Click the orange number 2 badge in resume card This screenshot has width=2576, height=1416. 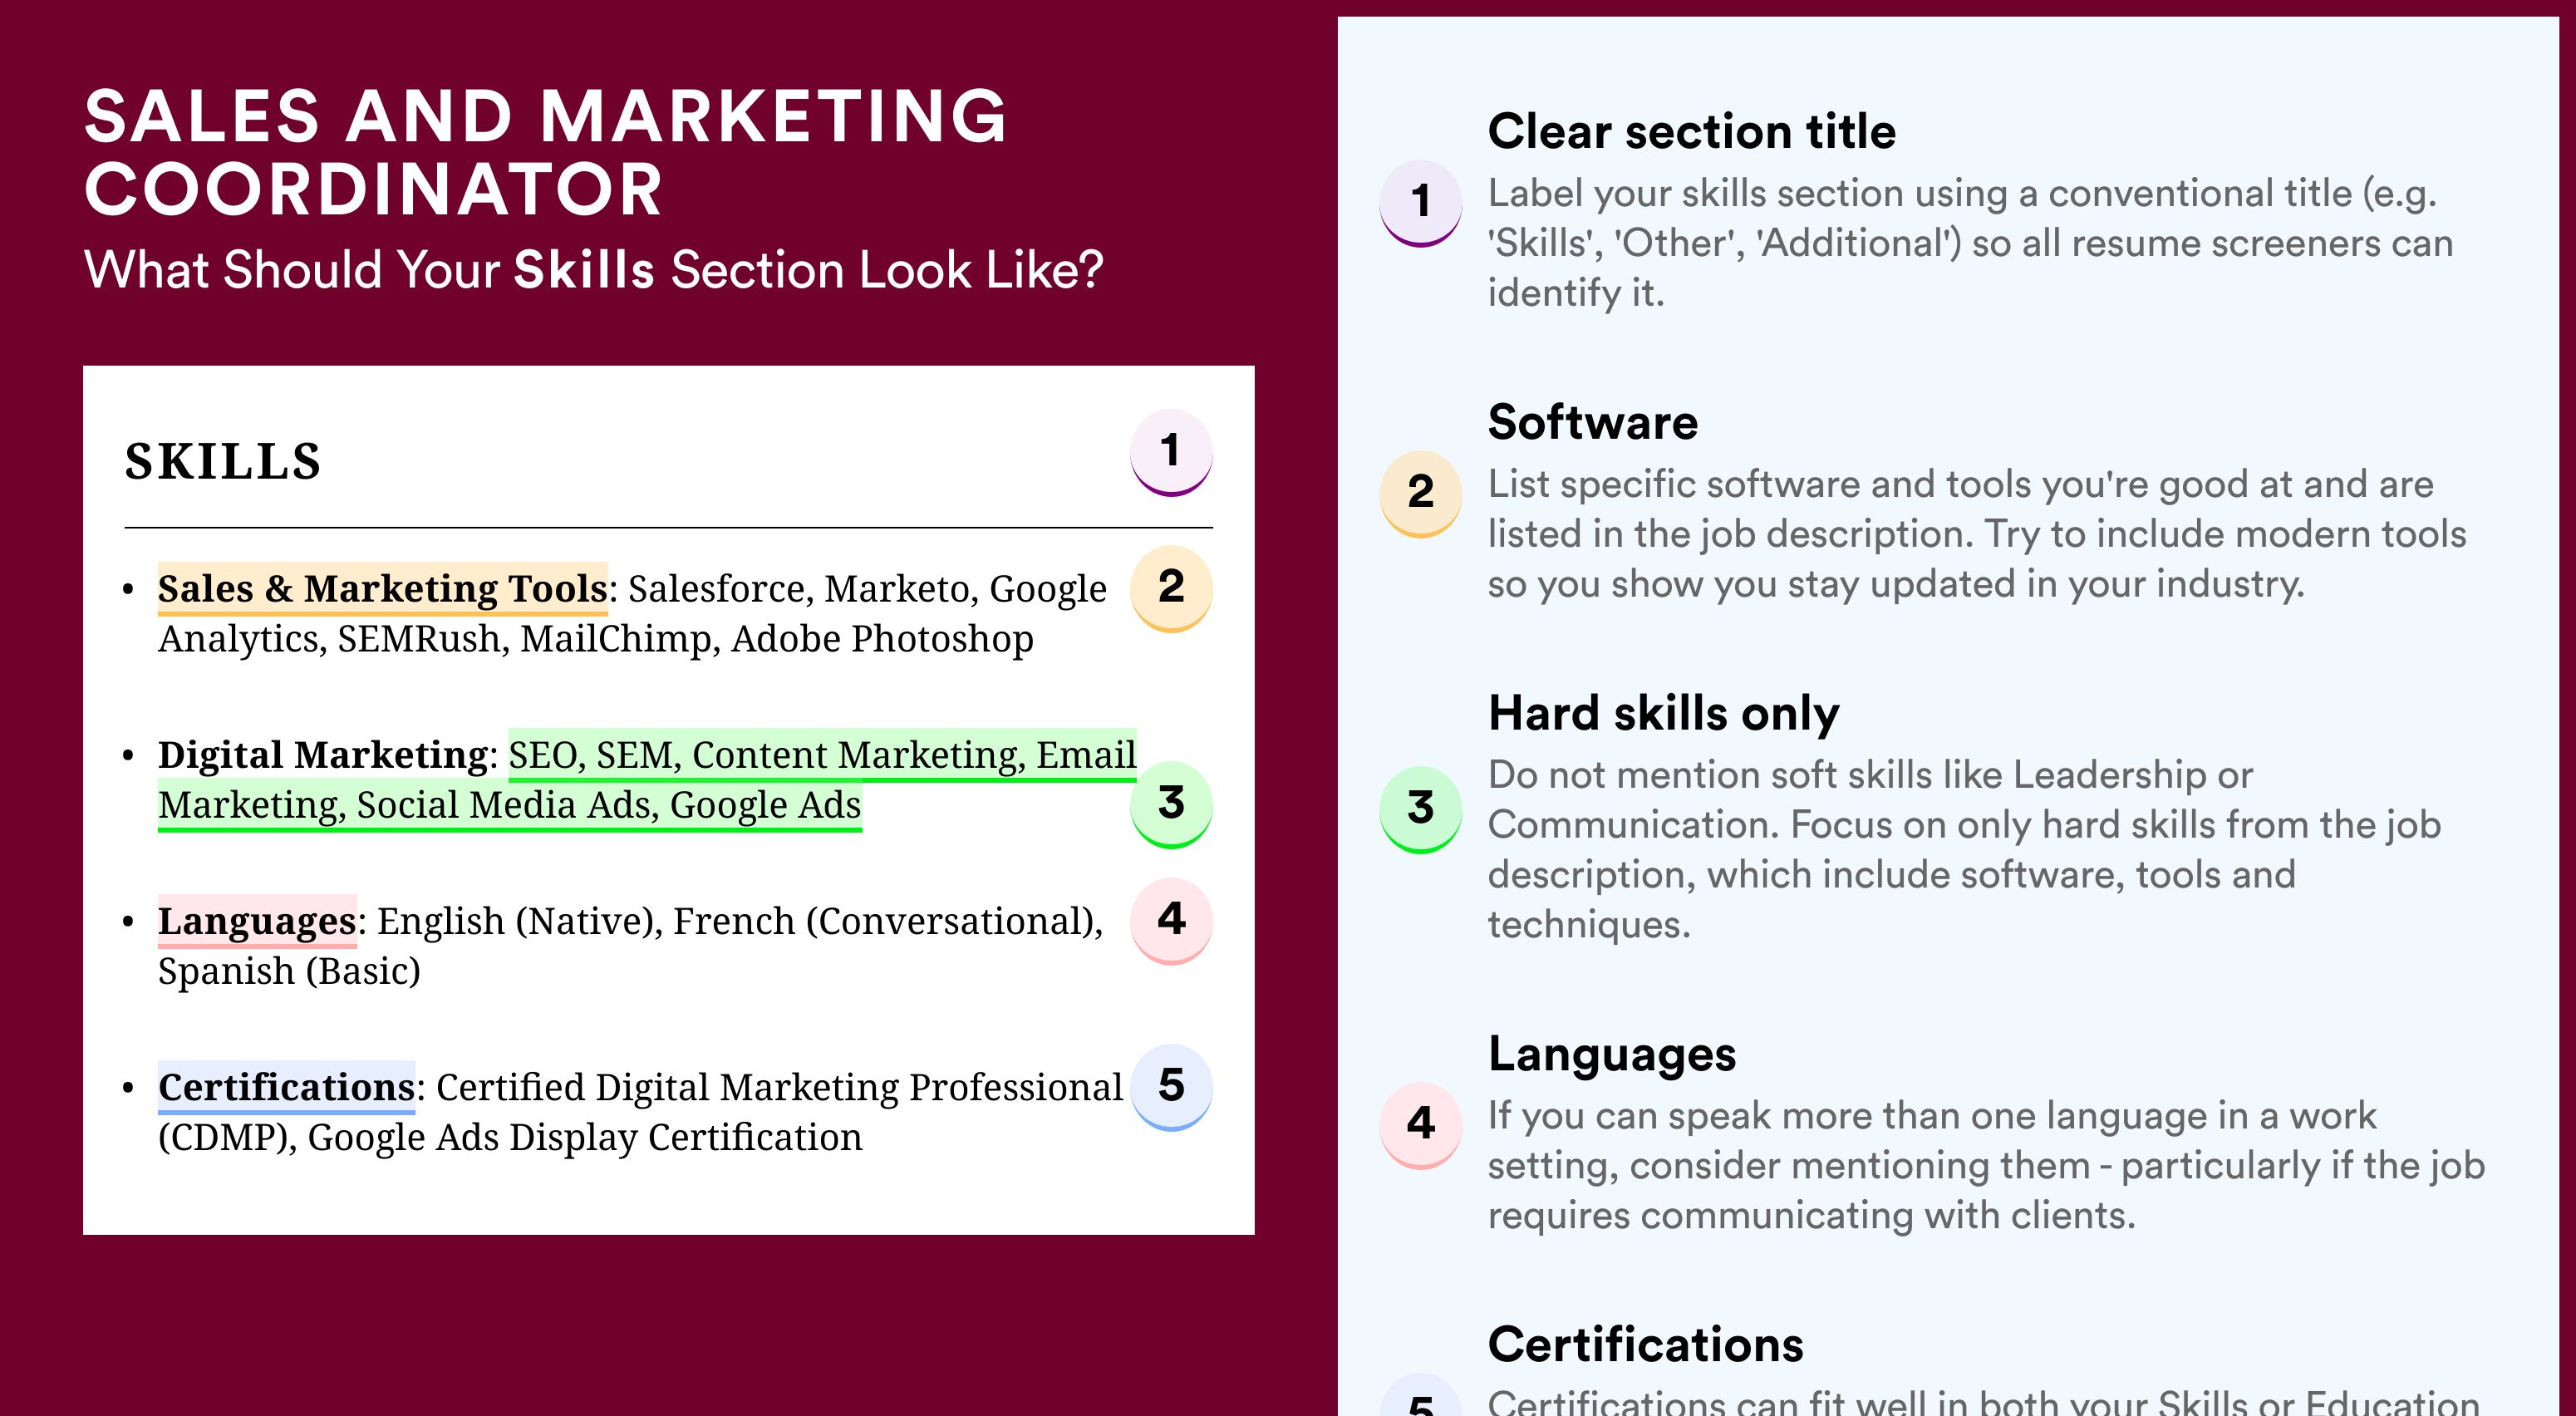pyautogui.click(x=1171, y=588)
